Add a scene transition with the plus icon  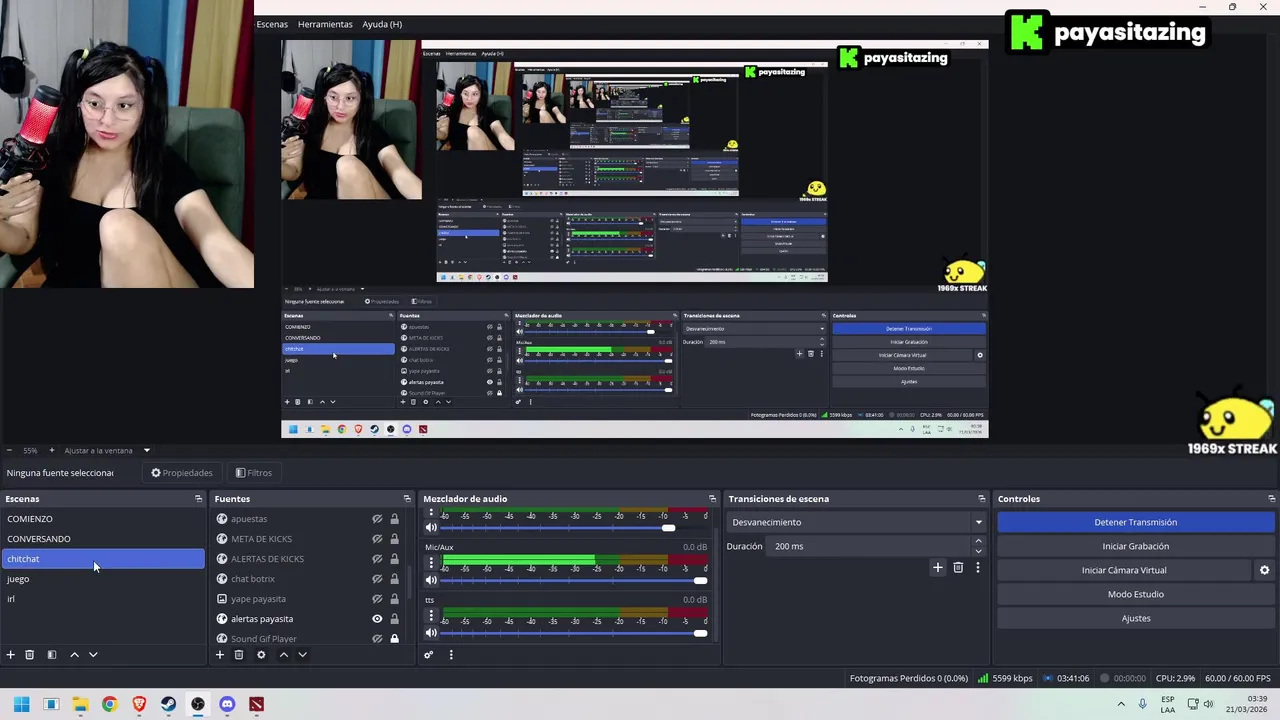pyautogui.click(x=937, y=568)
